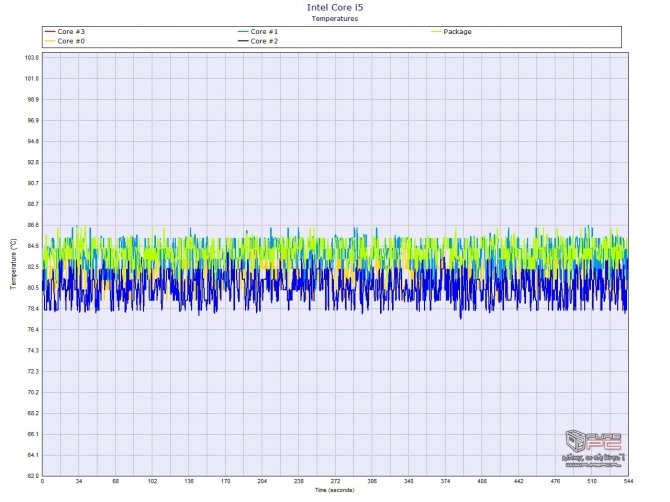
Task: Click the Core #3 red line swatch
Action: [50, 32]
